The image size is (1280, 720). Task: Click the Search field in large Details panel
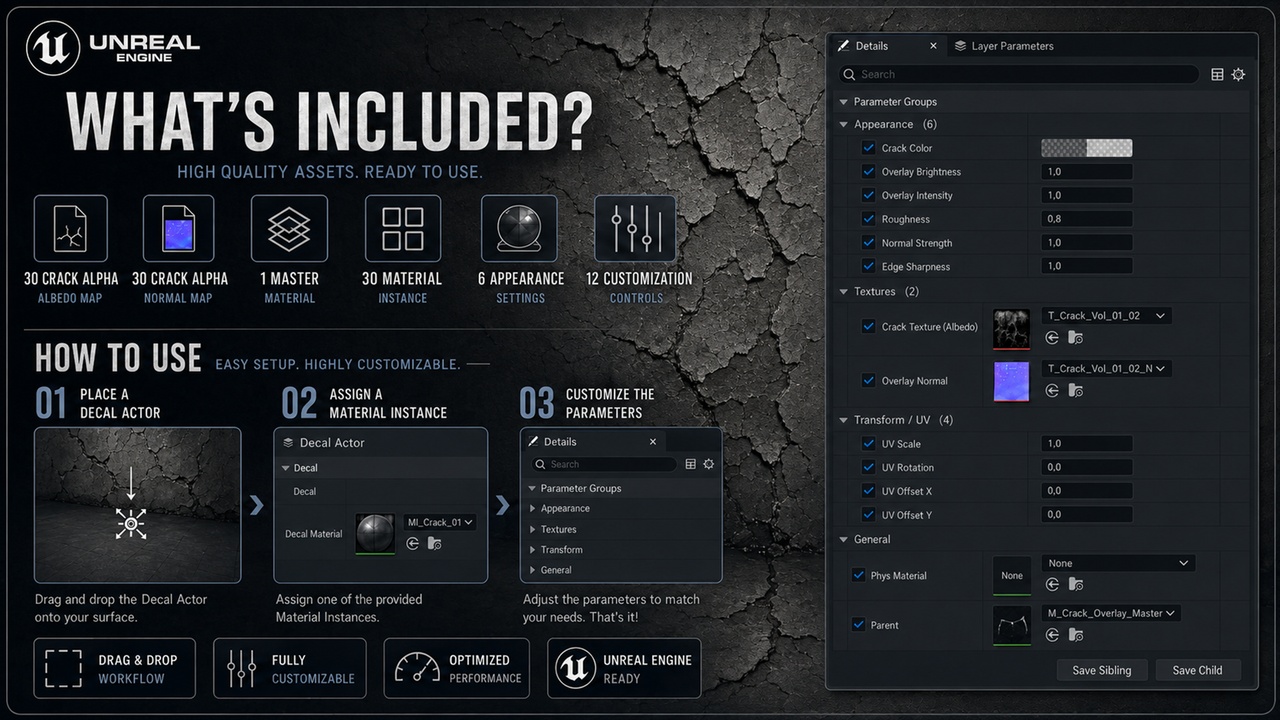(1017, 74)
